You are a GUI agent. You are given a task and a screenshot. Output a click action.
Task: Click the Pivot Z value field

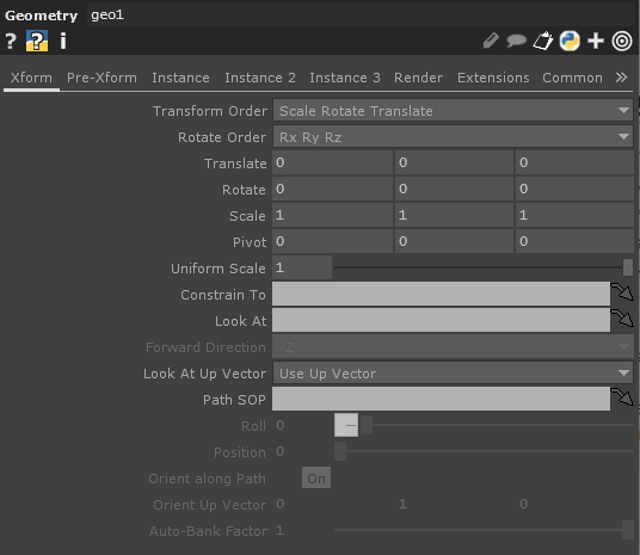[574, 241]
